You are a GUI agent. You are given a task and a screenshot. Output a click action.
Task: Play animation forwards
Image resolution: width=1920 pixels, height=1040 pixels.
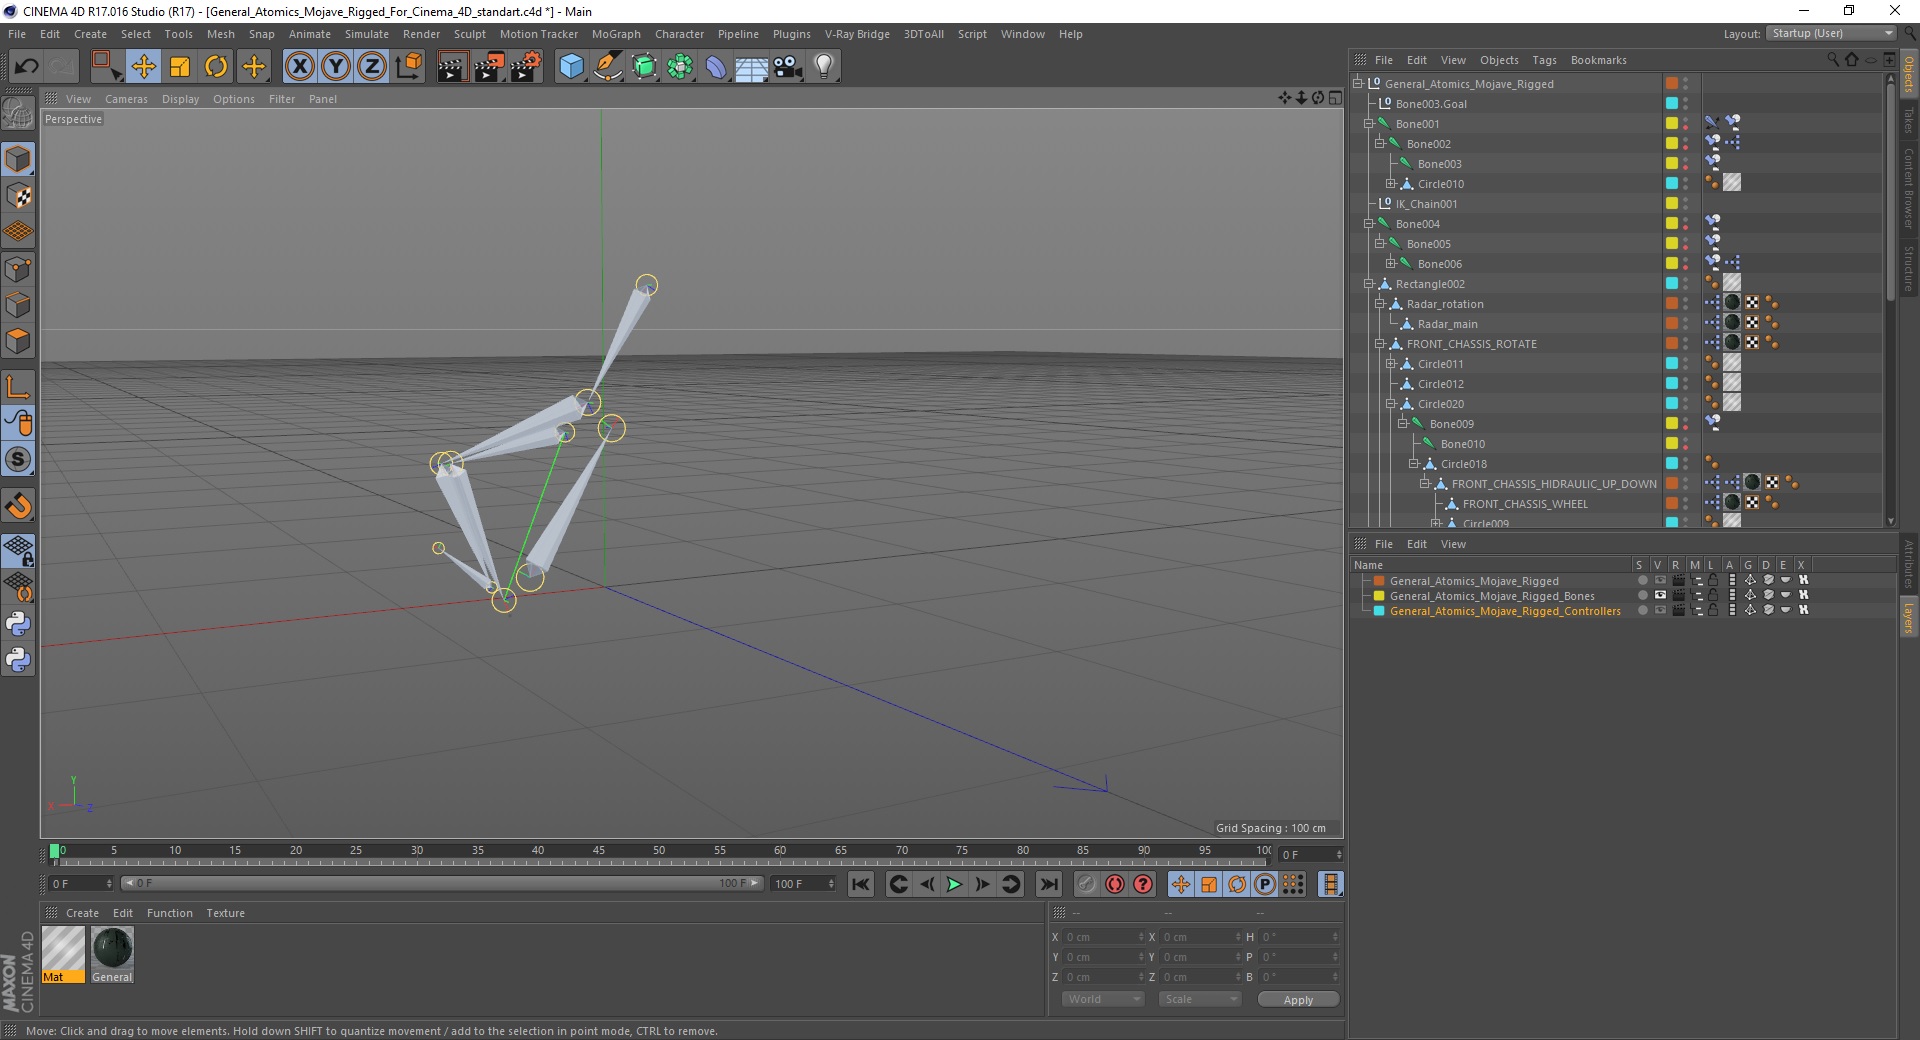(x=954, y=884)
